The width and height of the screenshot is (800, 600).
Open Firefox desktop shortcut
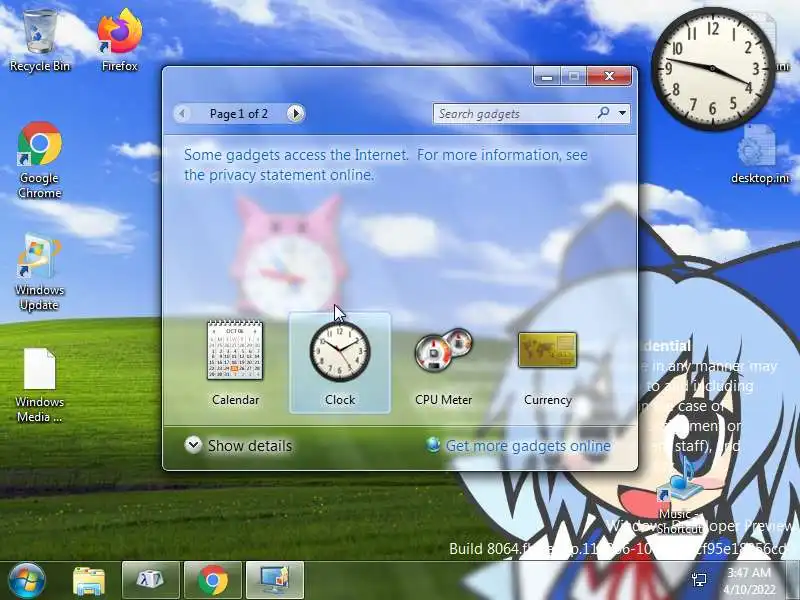[x=119, y=42]
